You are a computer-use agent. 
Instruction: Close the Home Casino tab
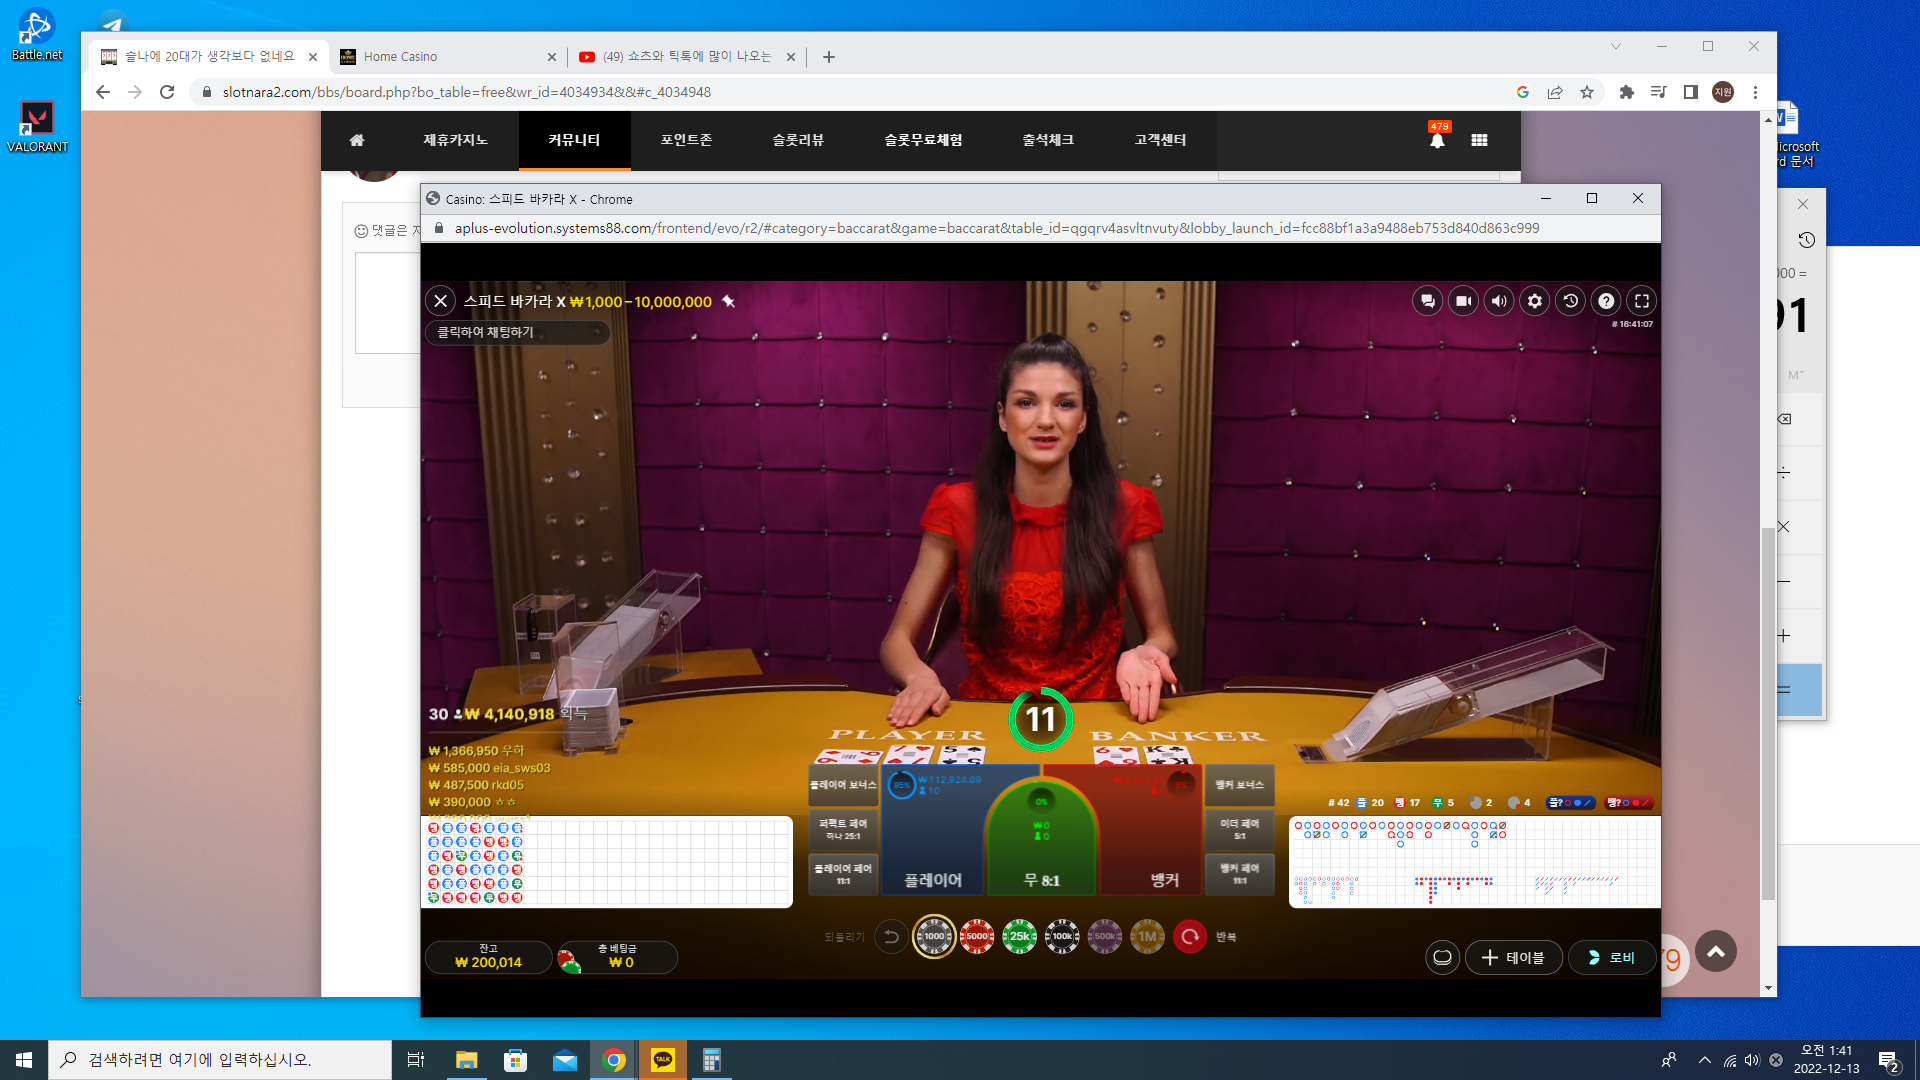coord(552,57)
